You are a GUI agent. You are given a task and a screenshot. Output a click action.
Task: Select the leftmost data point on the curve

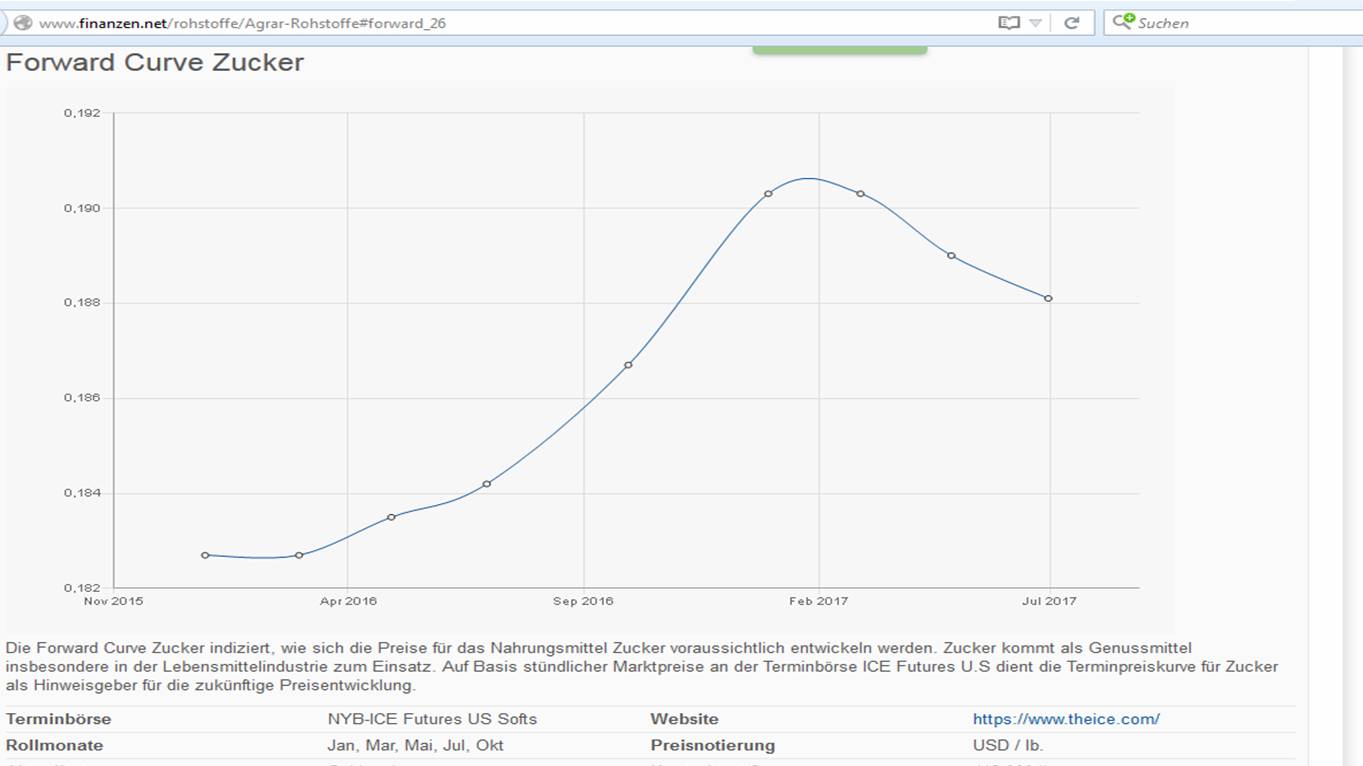click(x=205, y=555)
